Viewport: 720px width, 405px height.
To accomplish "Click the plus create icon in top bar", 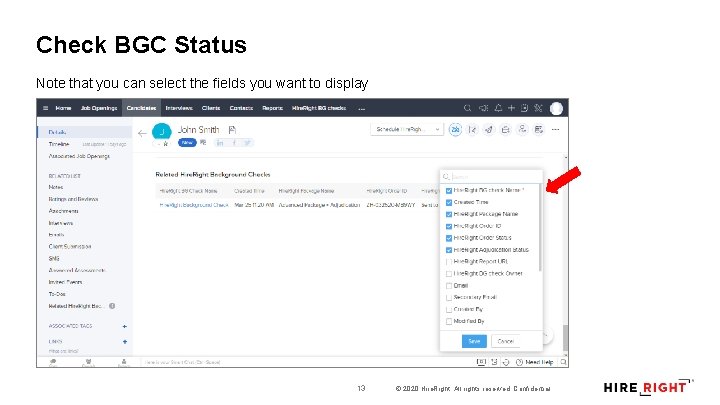I will click(x=511, y=108).
